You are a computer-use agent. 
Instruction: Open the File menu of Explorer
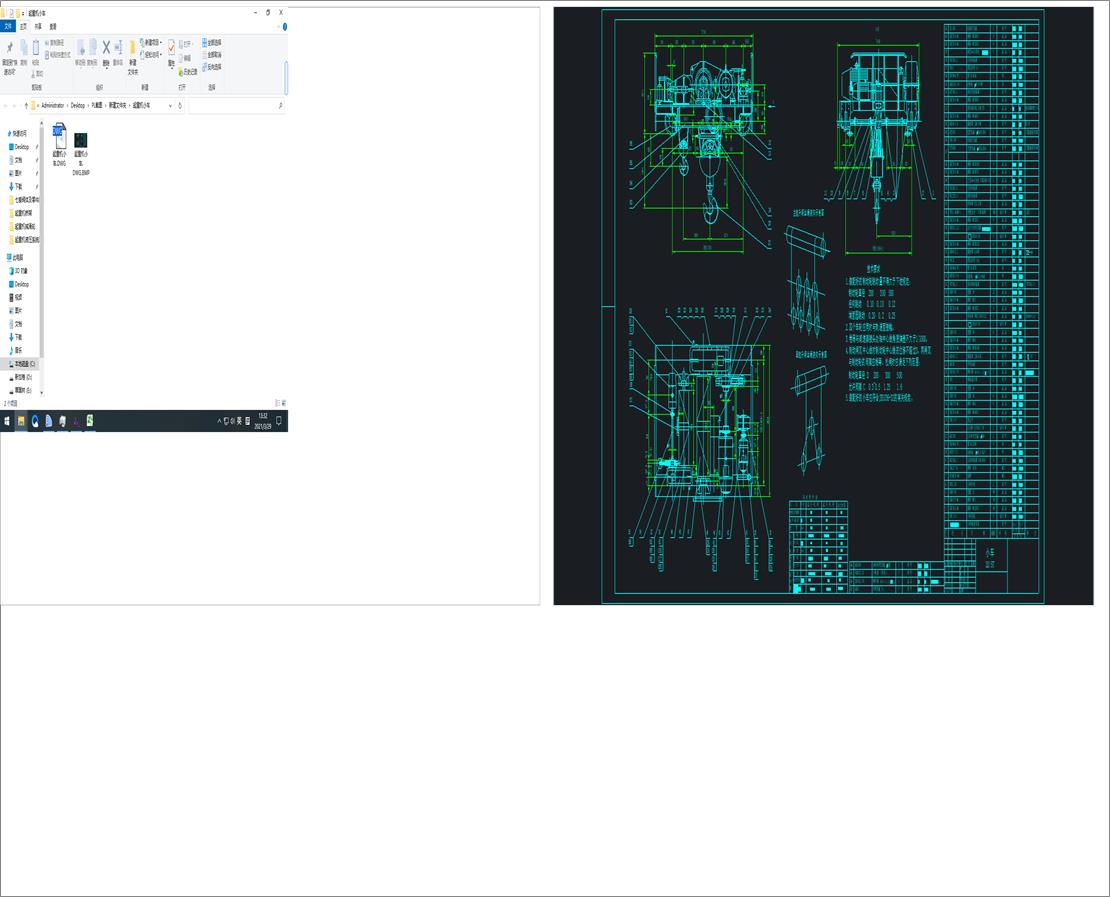(x=8, y=25)
